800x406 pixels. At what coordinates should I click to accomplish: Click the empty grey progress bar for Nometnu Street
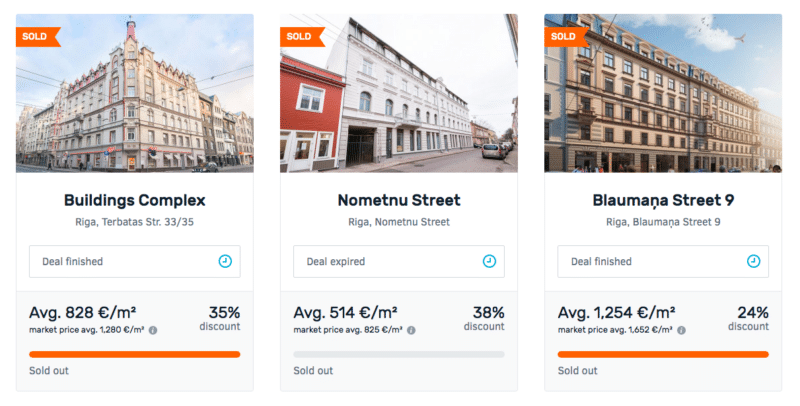pyautogui.click(x=399, y=354)
